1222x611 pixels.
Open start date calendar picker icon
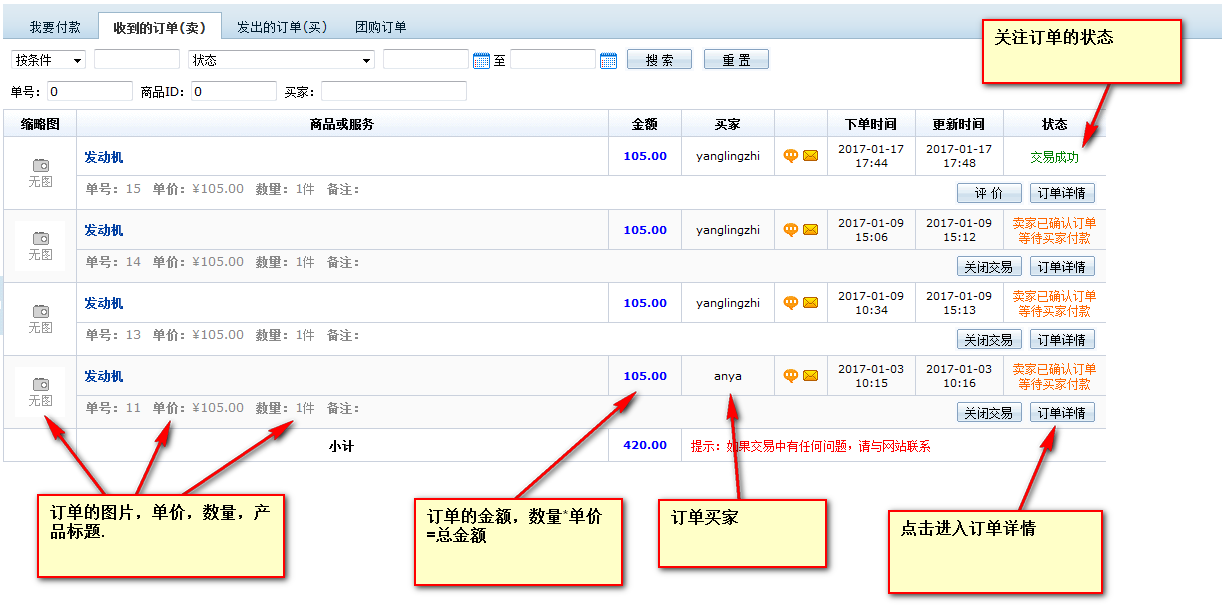(481, 60)
